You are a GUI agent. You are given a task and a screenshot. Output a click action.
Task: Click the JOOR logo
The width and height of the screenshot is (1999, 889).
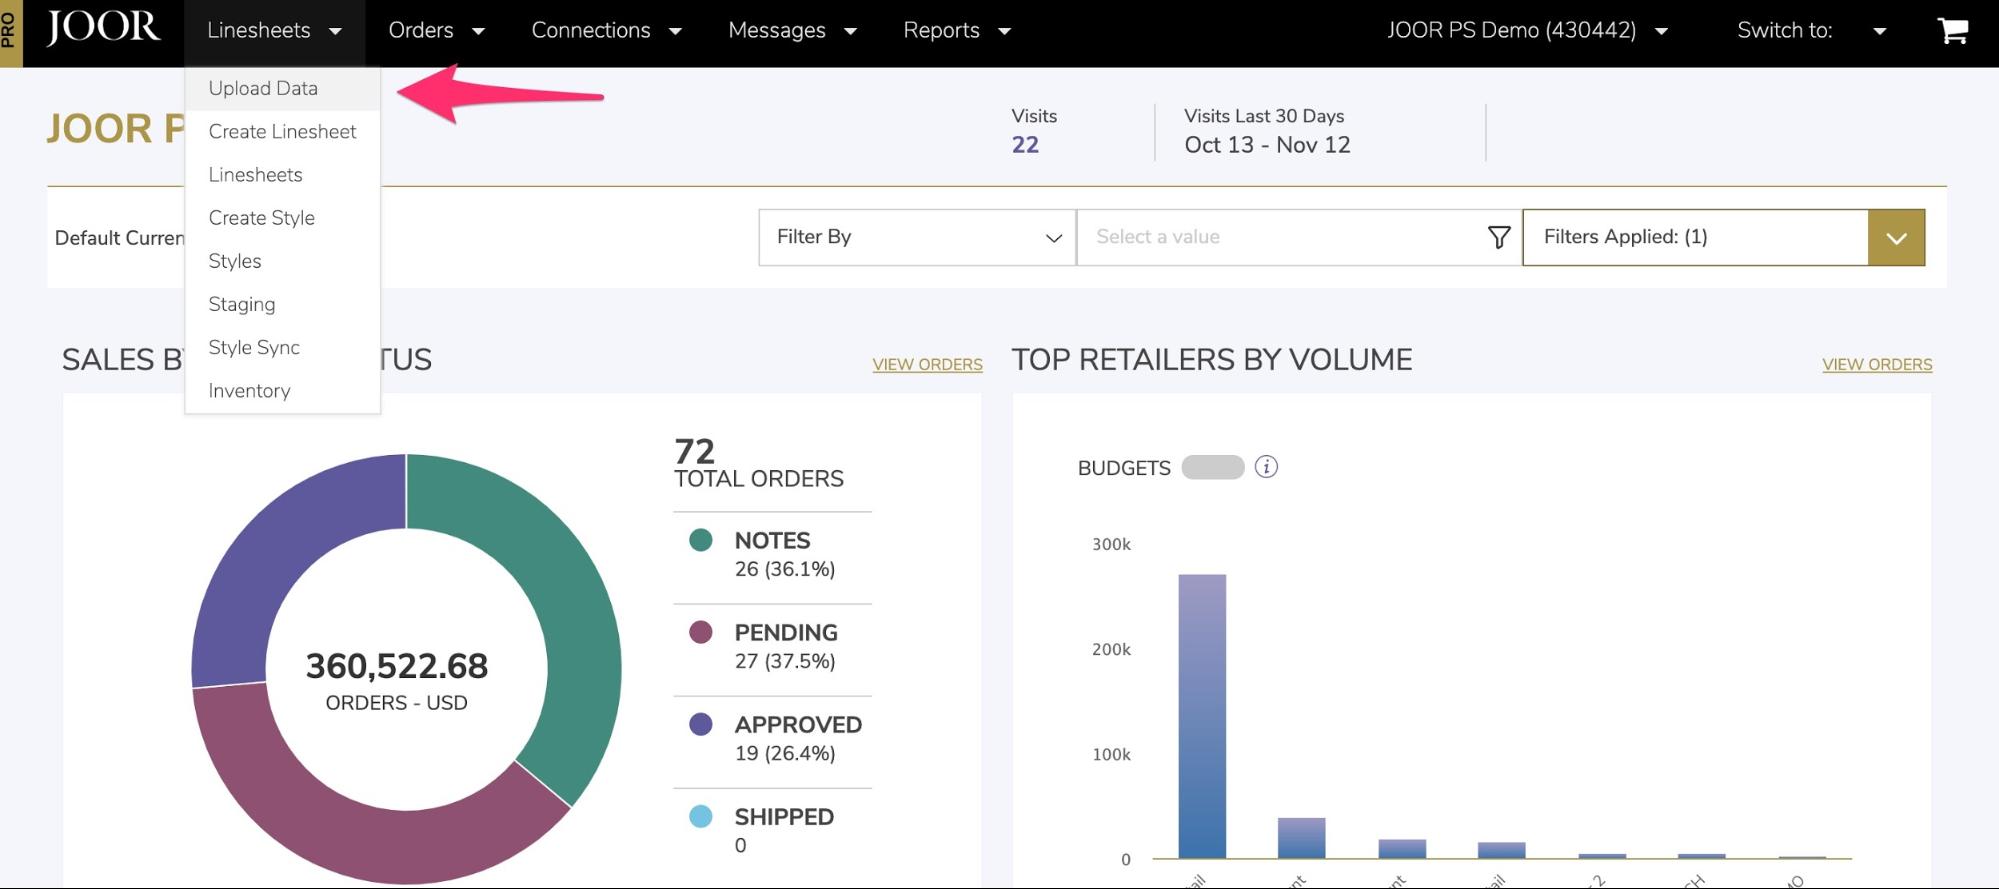pyautogui.click(x=103, y=29)
